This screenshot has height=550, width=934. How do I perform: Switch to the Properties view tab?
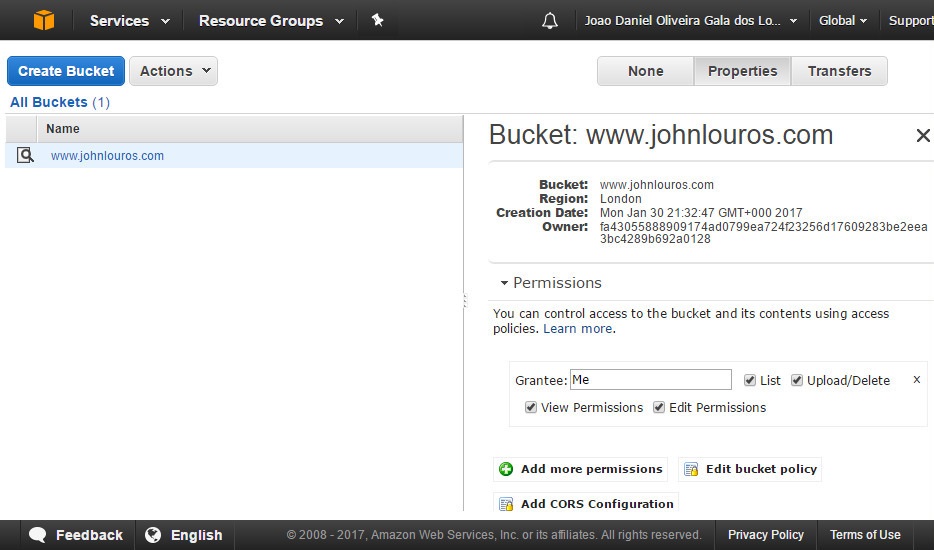pyautogui.click(x=742, y=71)
